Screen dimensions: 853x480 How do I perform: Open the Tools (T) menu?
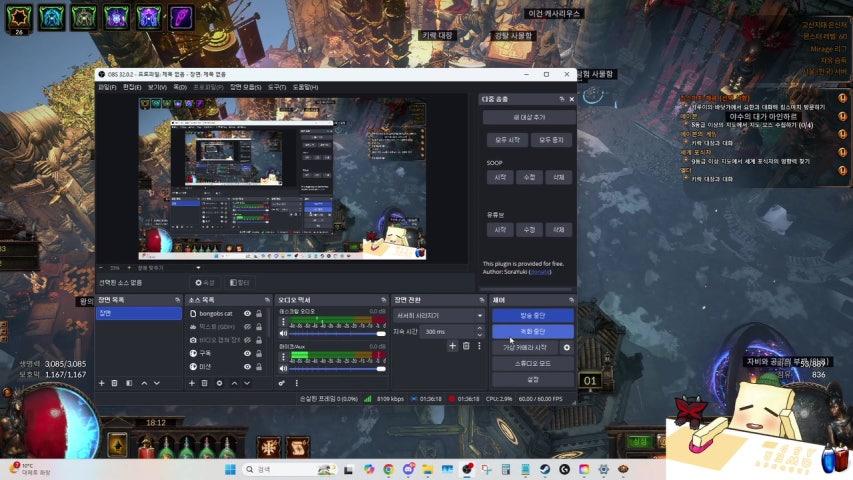(x=277, y=87)
